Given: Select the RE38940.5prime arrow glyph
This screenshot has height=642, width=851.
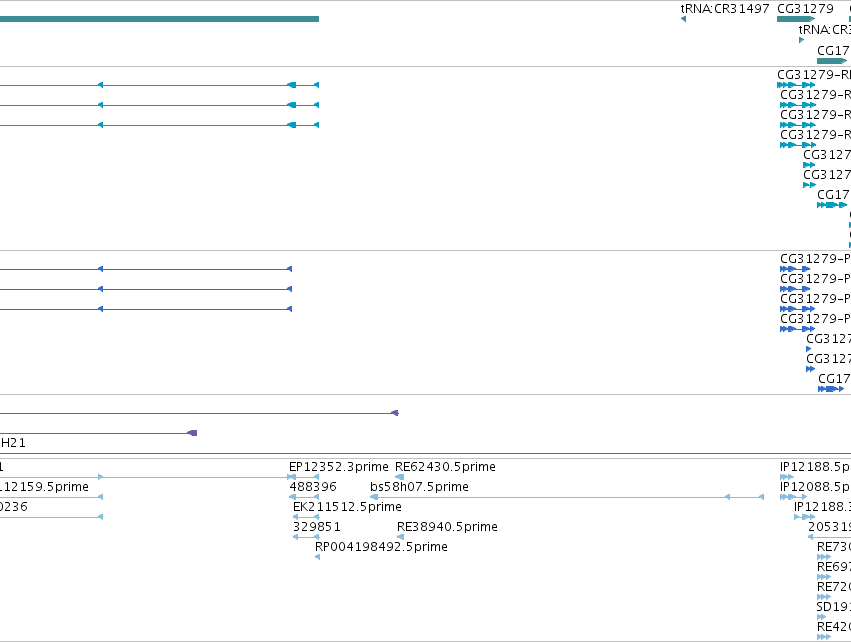Looking at the screenshot, I should tap(401, 537).
